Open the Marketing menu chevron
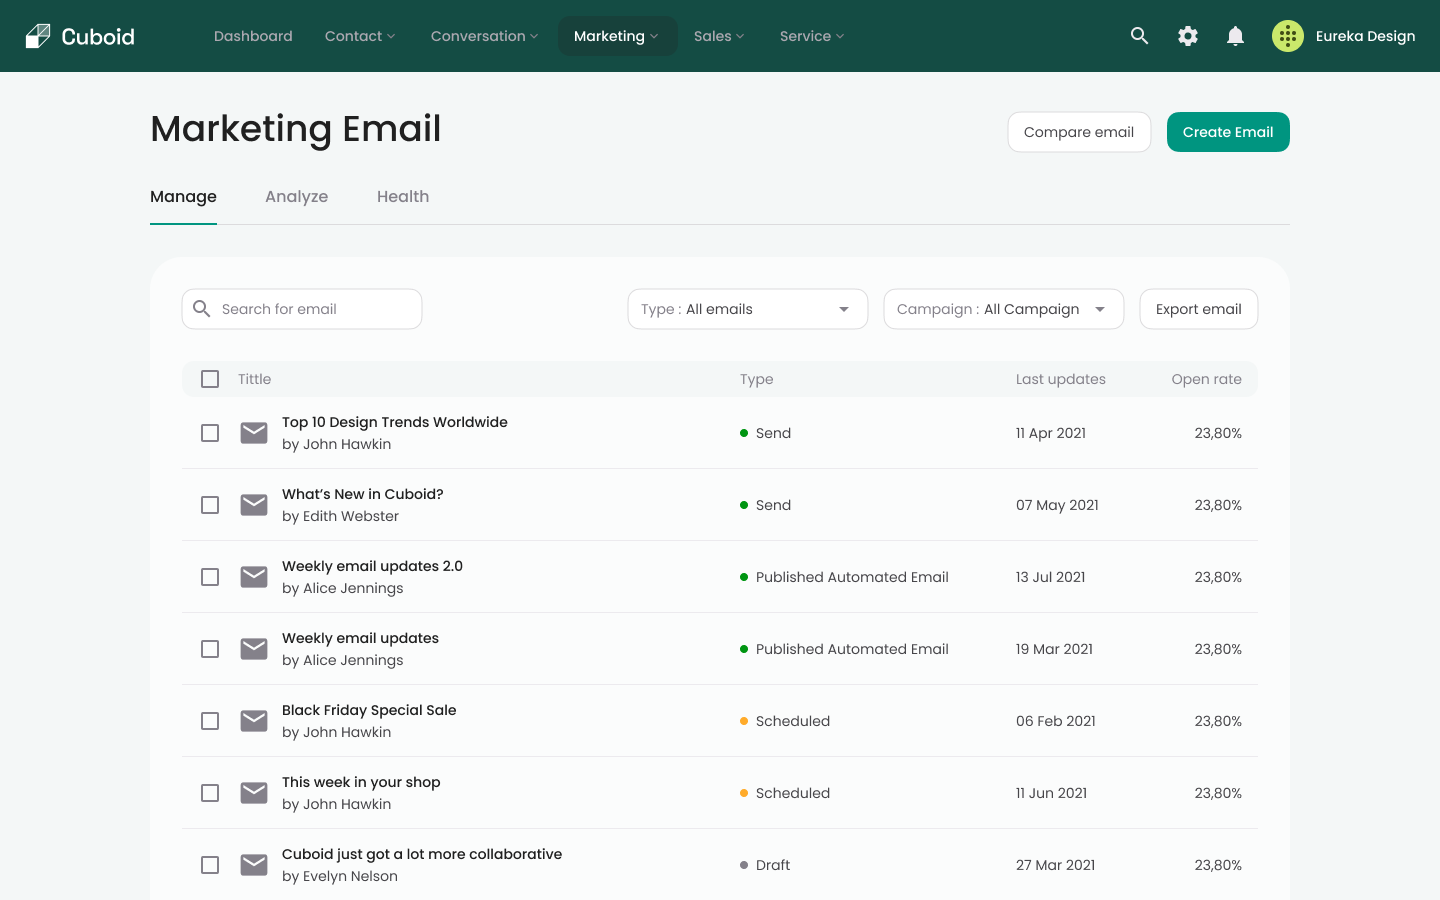This screenshot has width=1440, height=900. click(x=655, y=36)
